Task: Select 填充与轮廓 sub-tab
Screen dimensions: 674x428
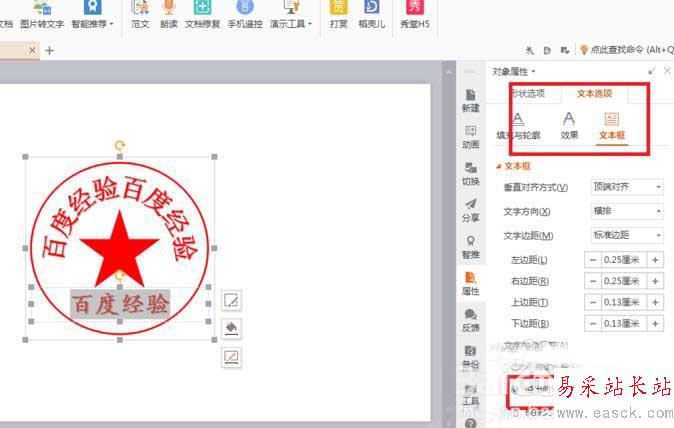Action: pos(518,126)
